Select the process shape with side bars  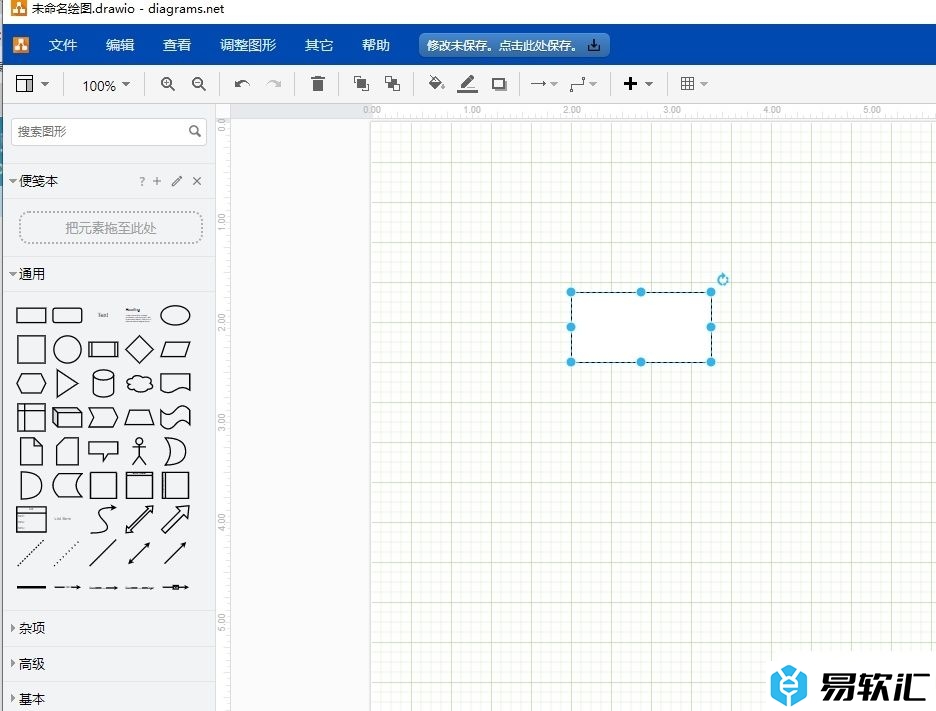[103, 349]
